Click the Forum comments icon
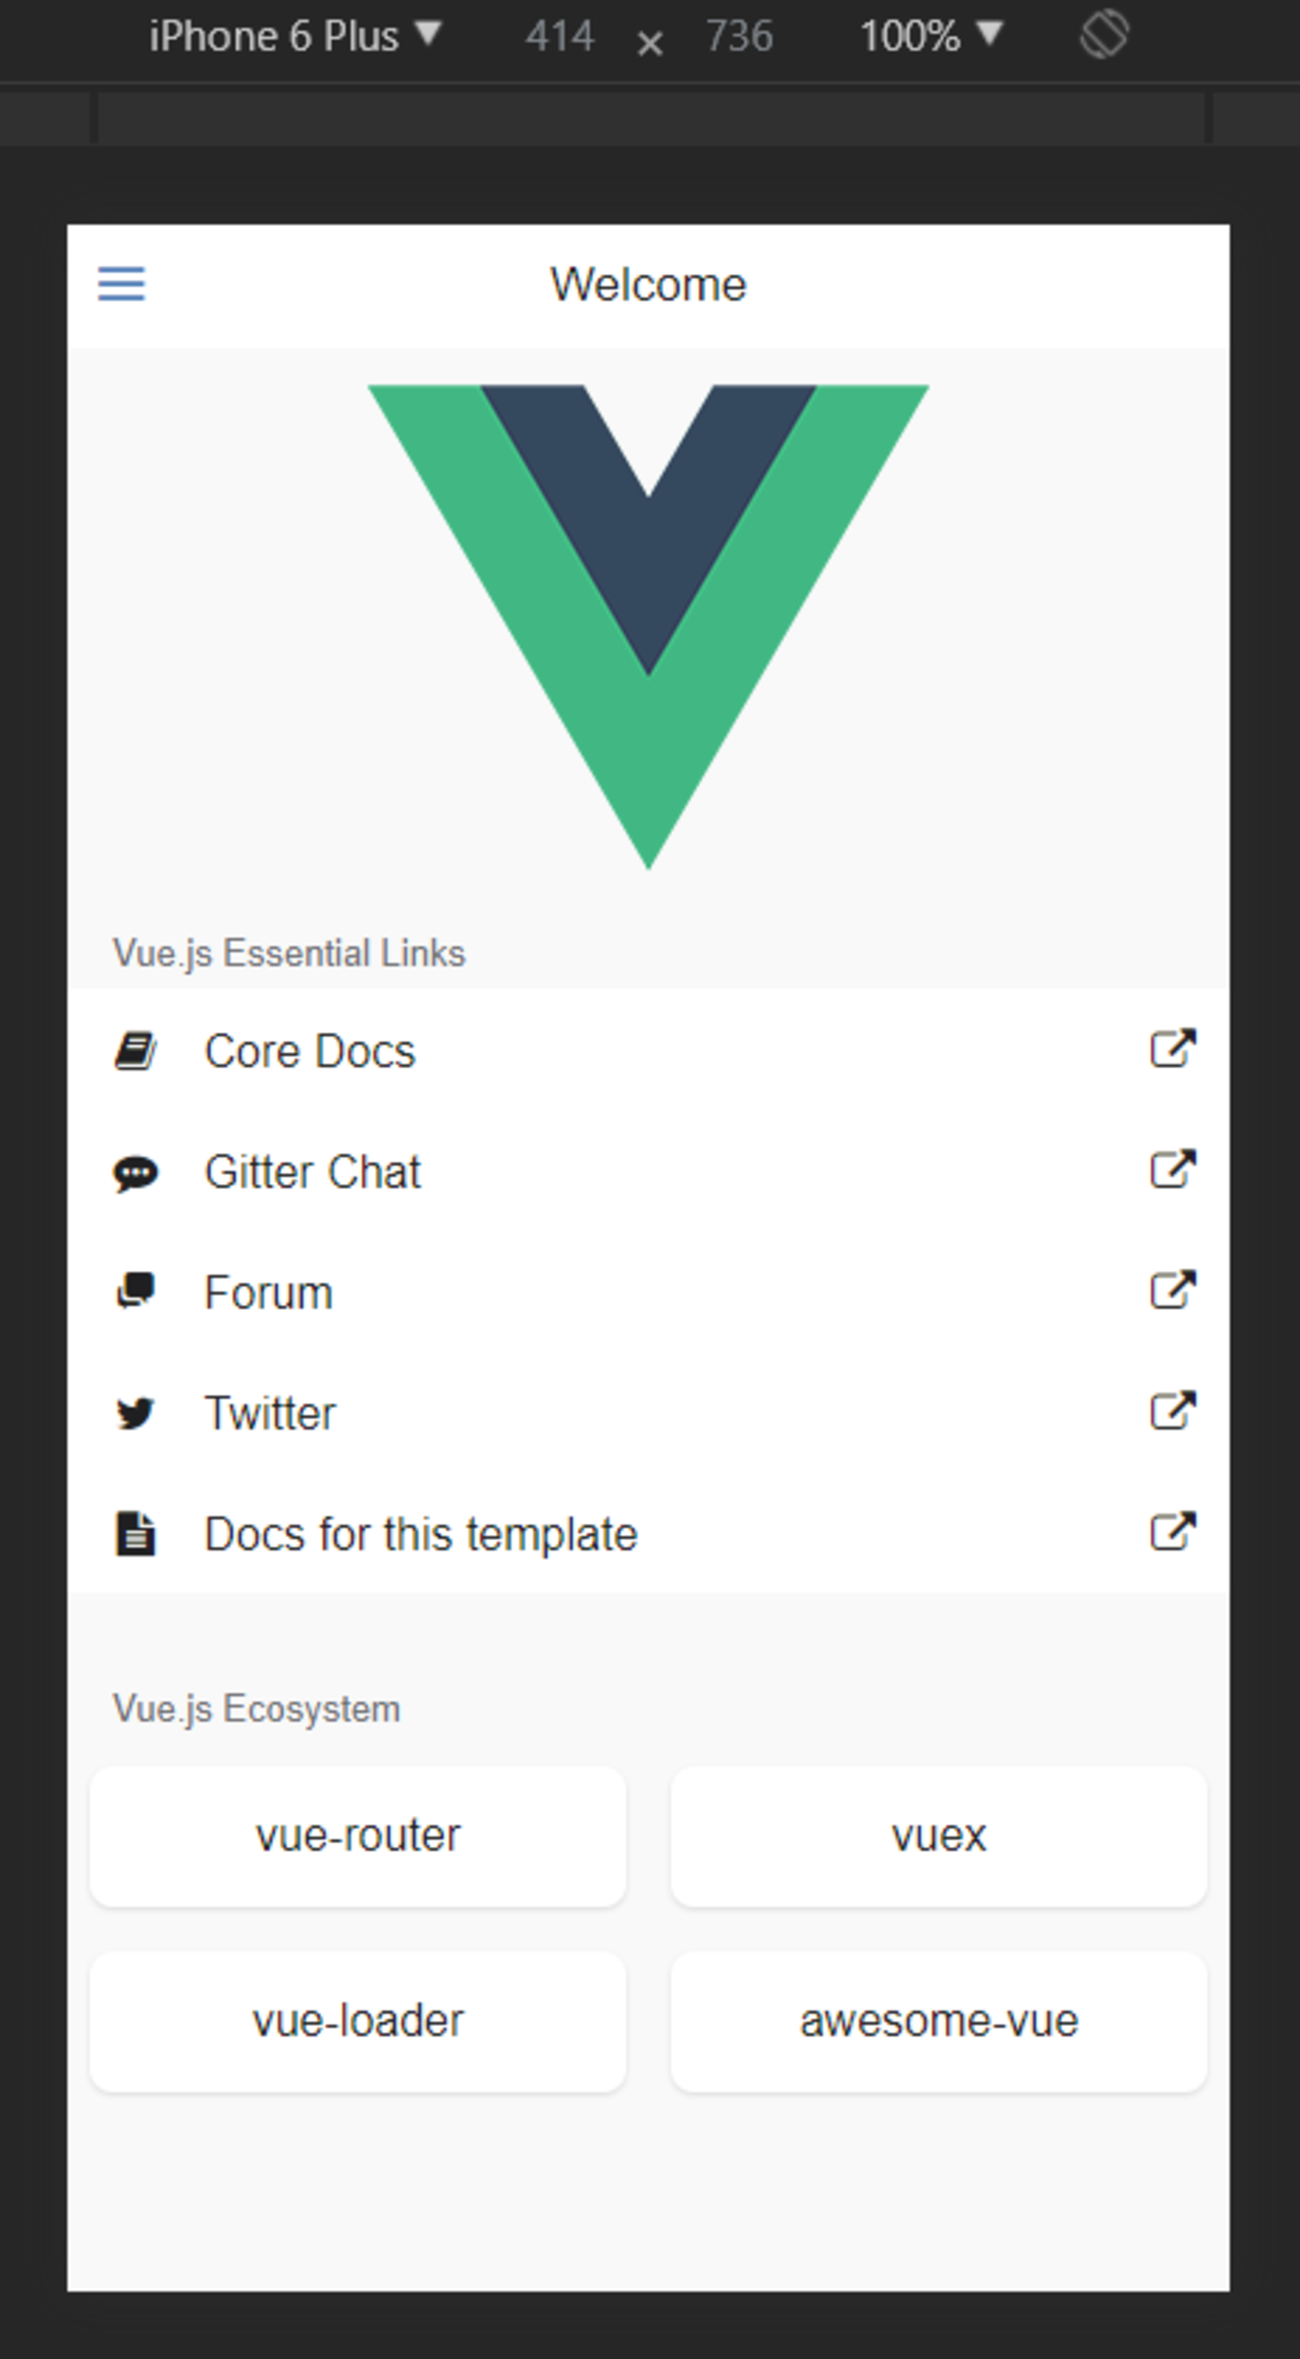 point(135,1291)
